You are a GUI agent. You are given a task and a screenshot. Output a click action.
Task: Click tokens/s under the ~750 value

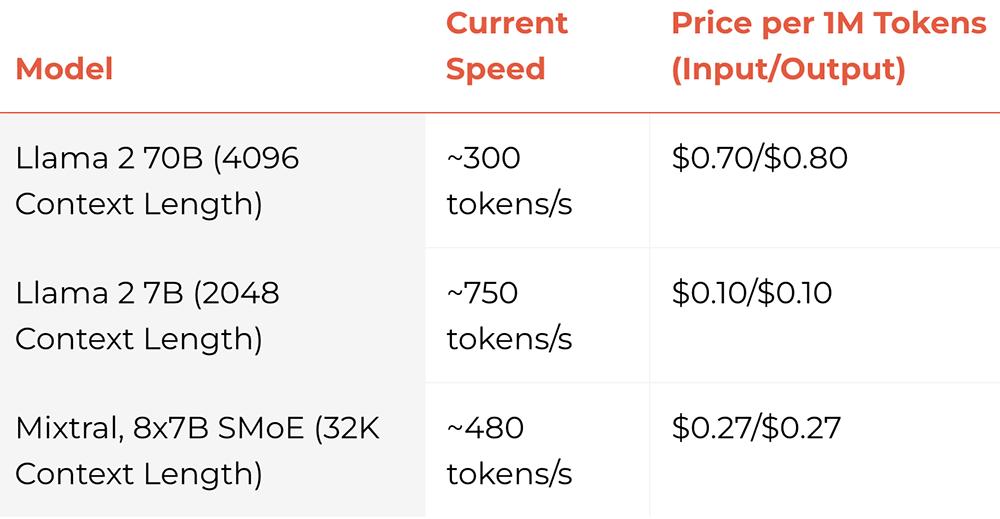[509, 339]
